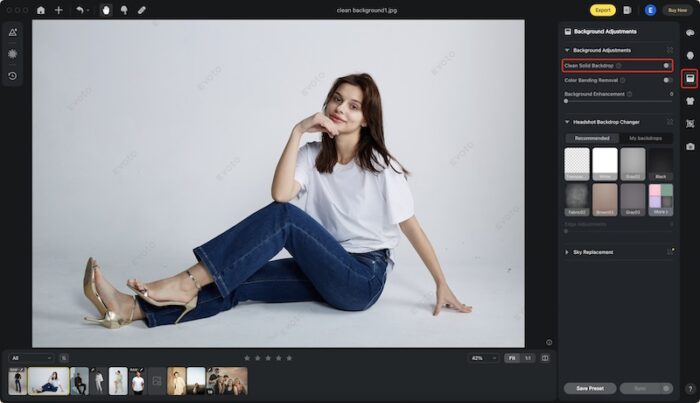Rate image with first star
Screen dimensions: 700x403
247,358
